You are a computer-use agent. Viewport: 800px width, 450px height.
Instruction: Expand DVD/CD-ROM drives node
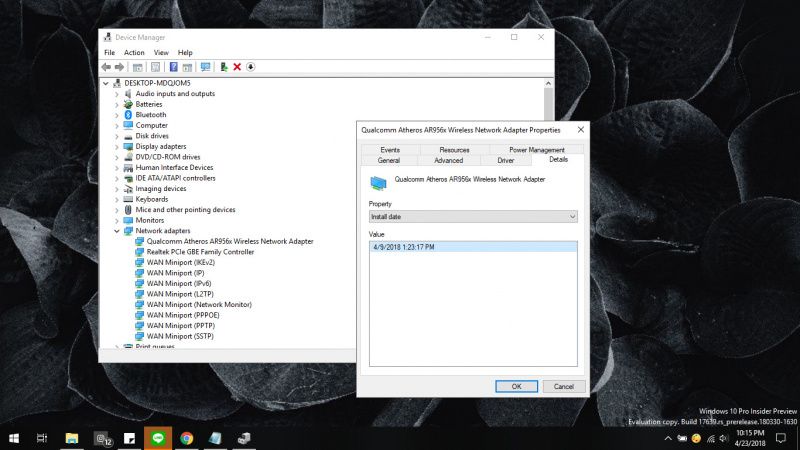click(x=117, y=157)
